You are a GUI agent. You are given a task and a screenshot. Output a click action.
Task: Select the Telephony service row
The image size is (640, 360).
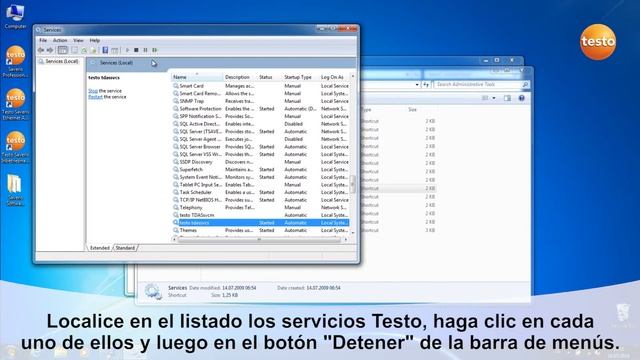pyautogui.click(x=260, y=207)
